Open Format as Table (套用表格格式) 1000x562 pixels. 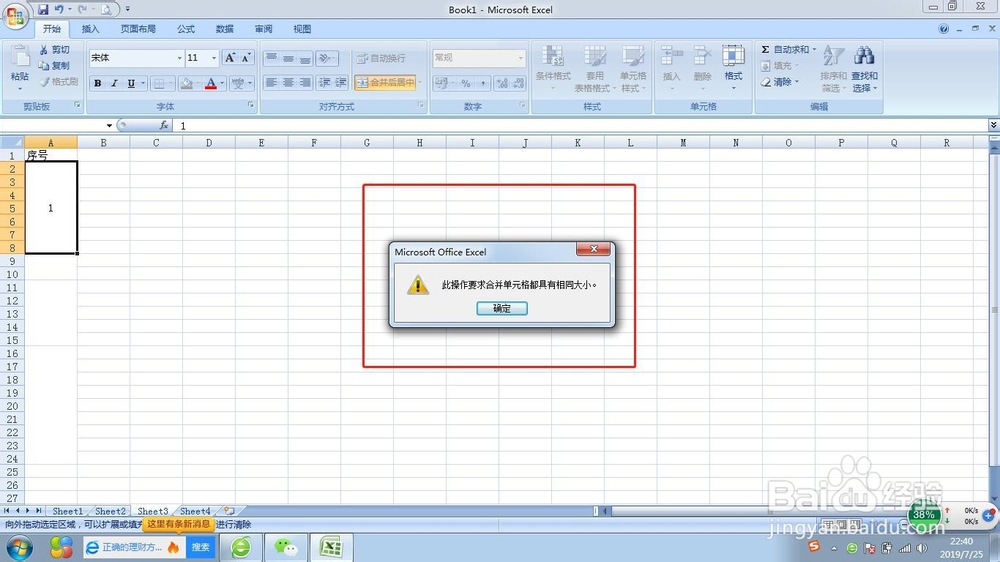click(594, 67)
